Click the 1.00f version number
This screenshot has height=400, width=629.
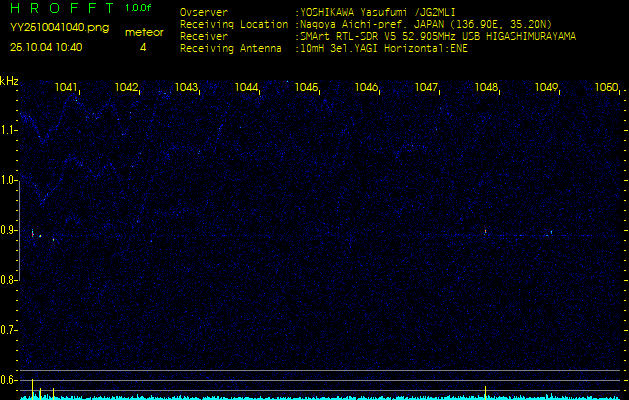pos(139,8)
